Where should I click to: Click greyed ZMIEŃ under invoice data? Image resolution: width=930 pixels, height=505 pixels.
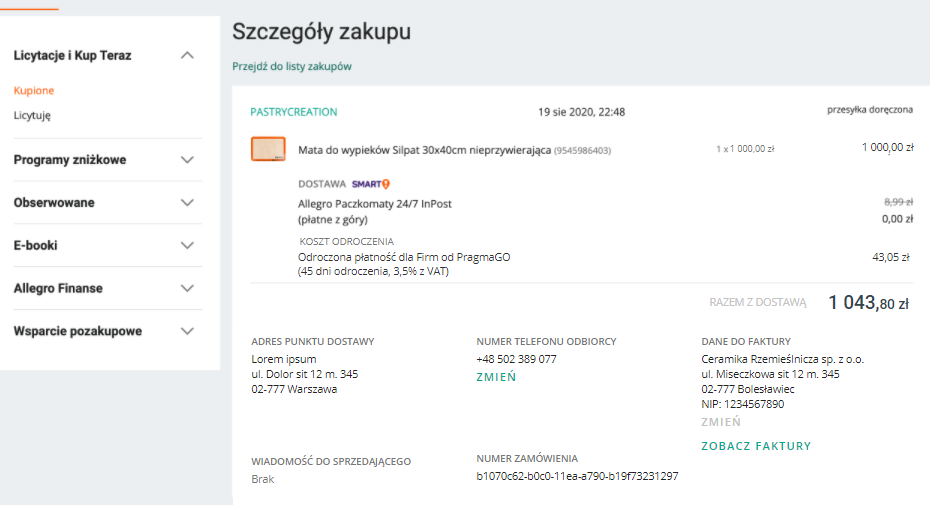721,422
